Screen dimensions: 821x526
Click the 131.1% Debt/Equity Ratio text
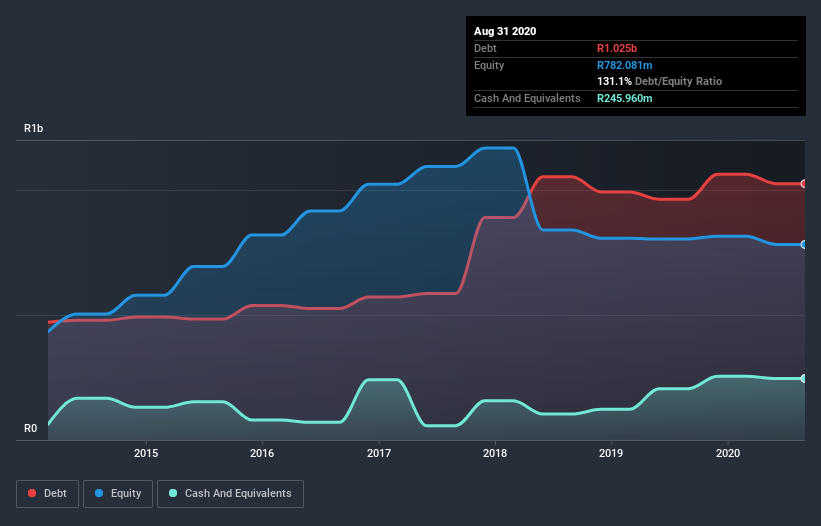(659, 82)
